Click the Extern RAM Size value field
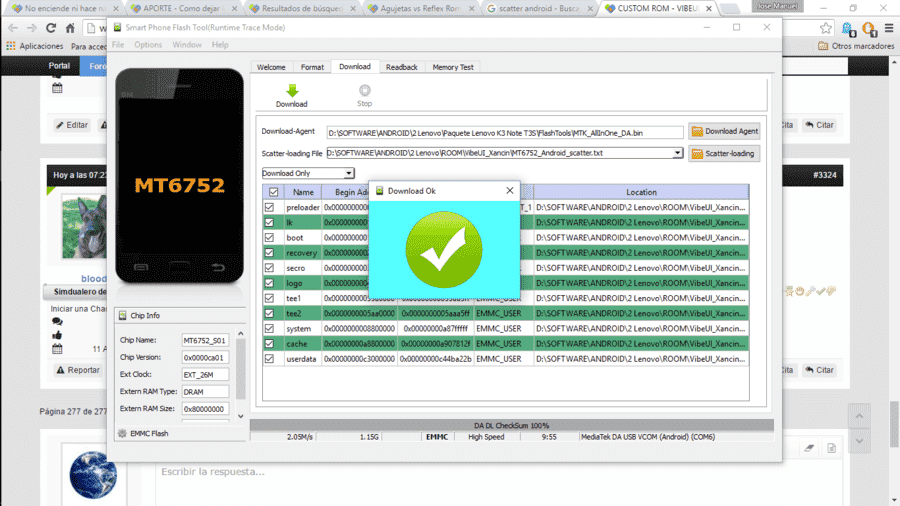 [205, 409]
